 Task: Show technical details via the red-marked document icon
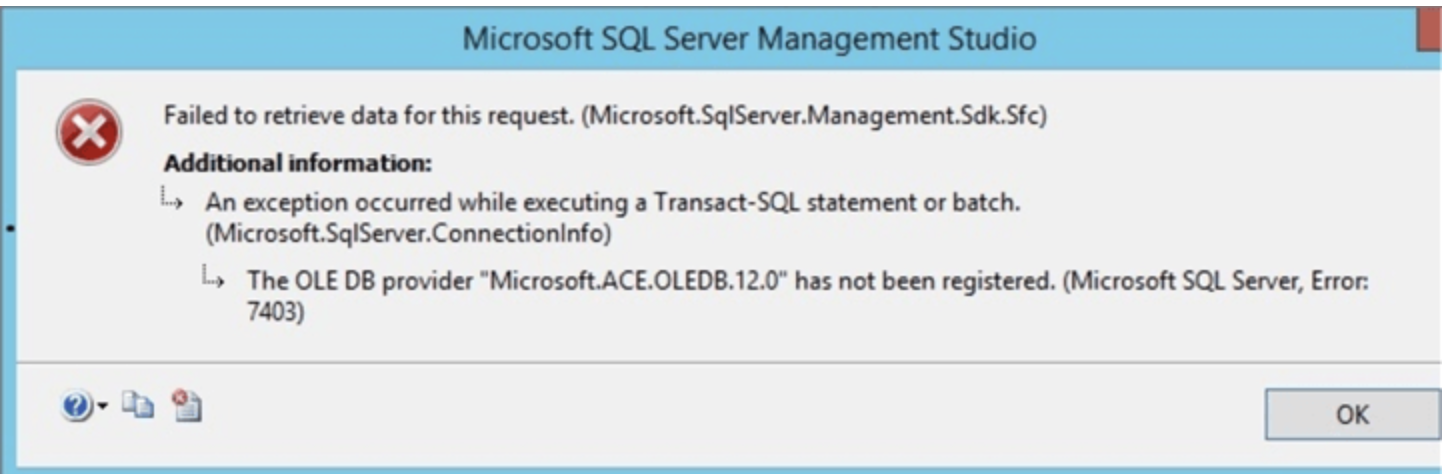tap(186, 405)
